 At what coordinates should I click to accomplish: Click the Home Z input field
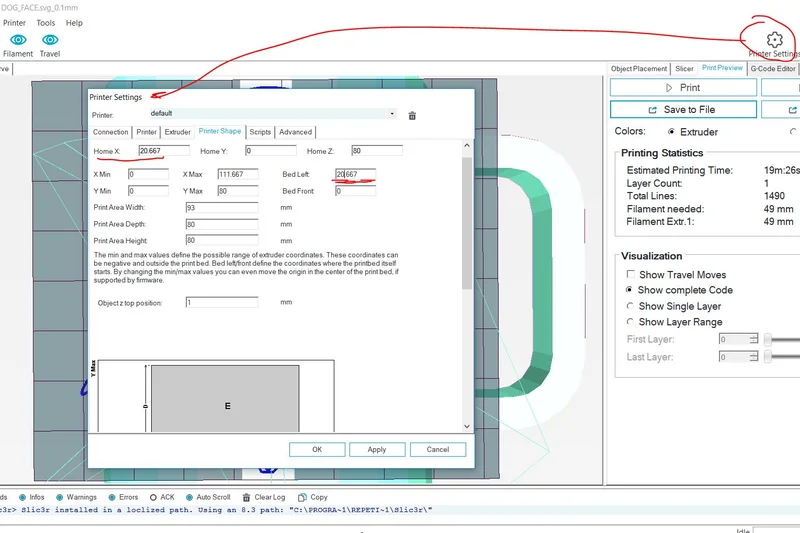tap(377, 151)
